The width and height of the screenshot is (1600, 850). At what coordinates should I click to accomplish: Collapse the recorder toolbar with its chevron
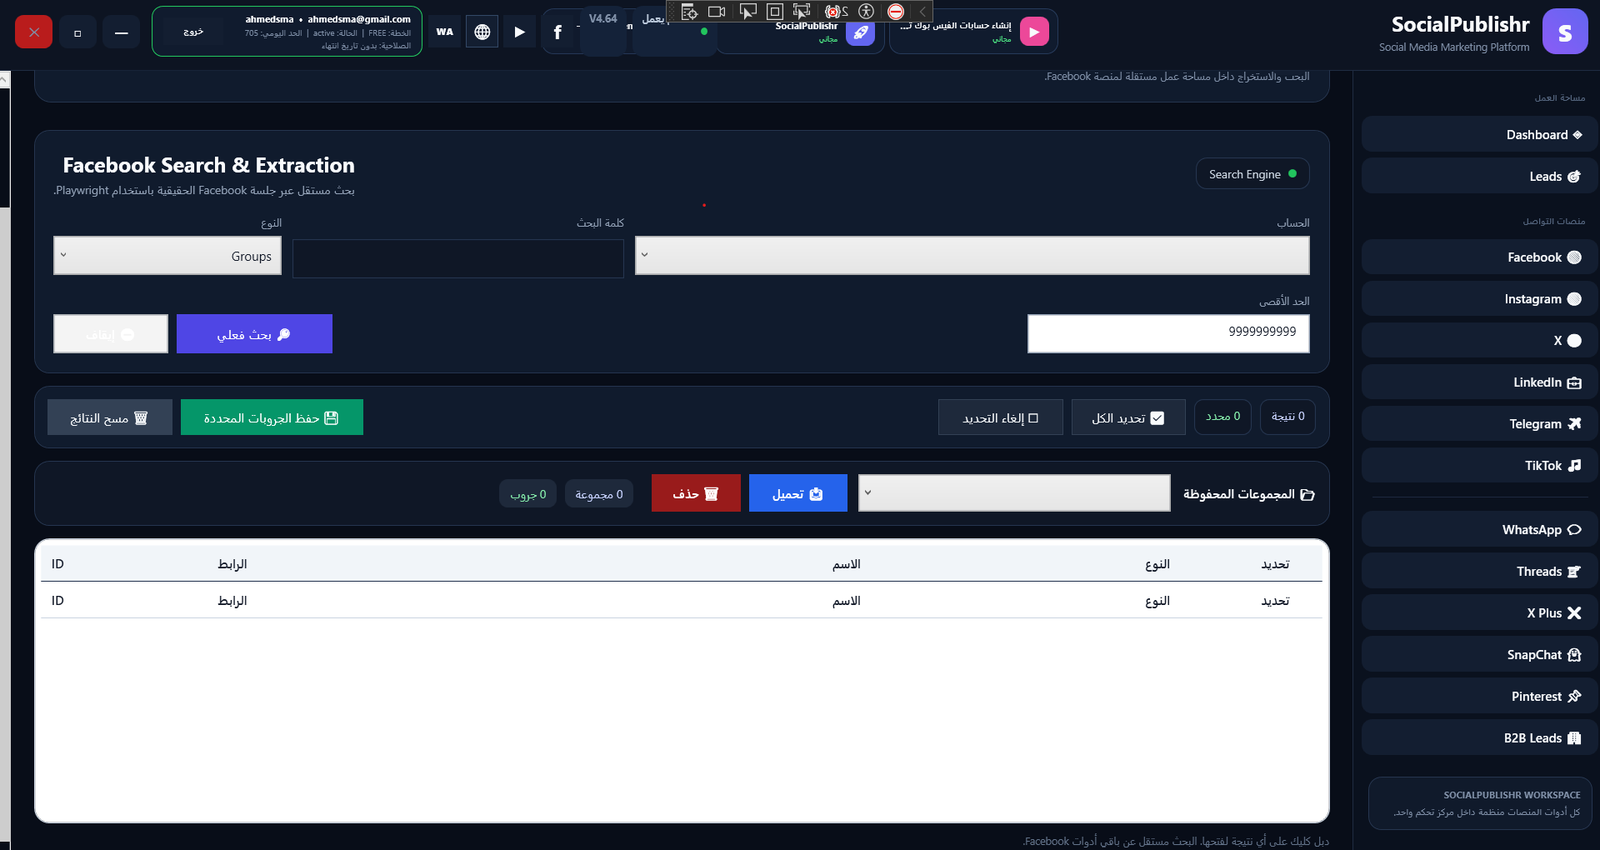coord(922,12)
